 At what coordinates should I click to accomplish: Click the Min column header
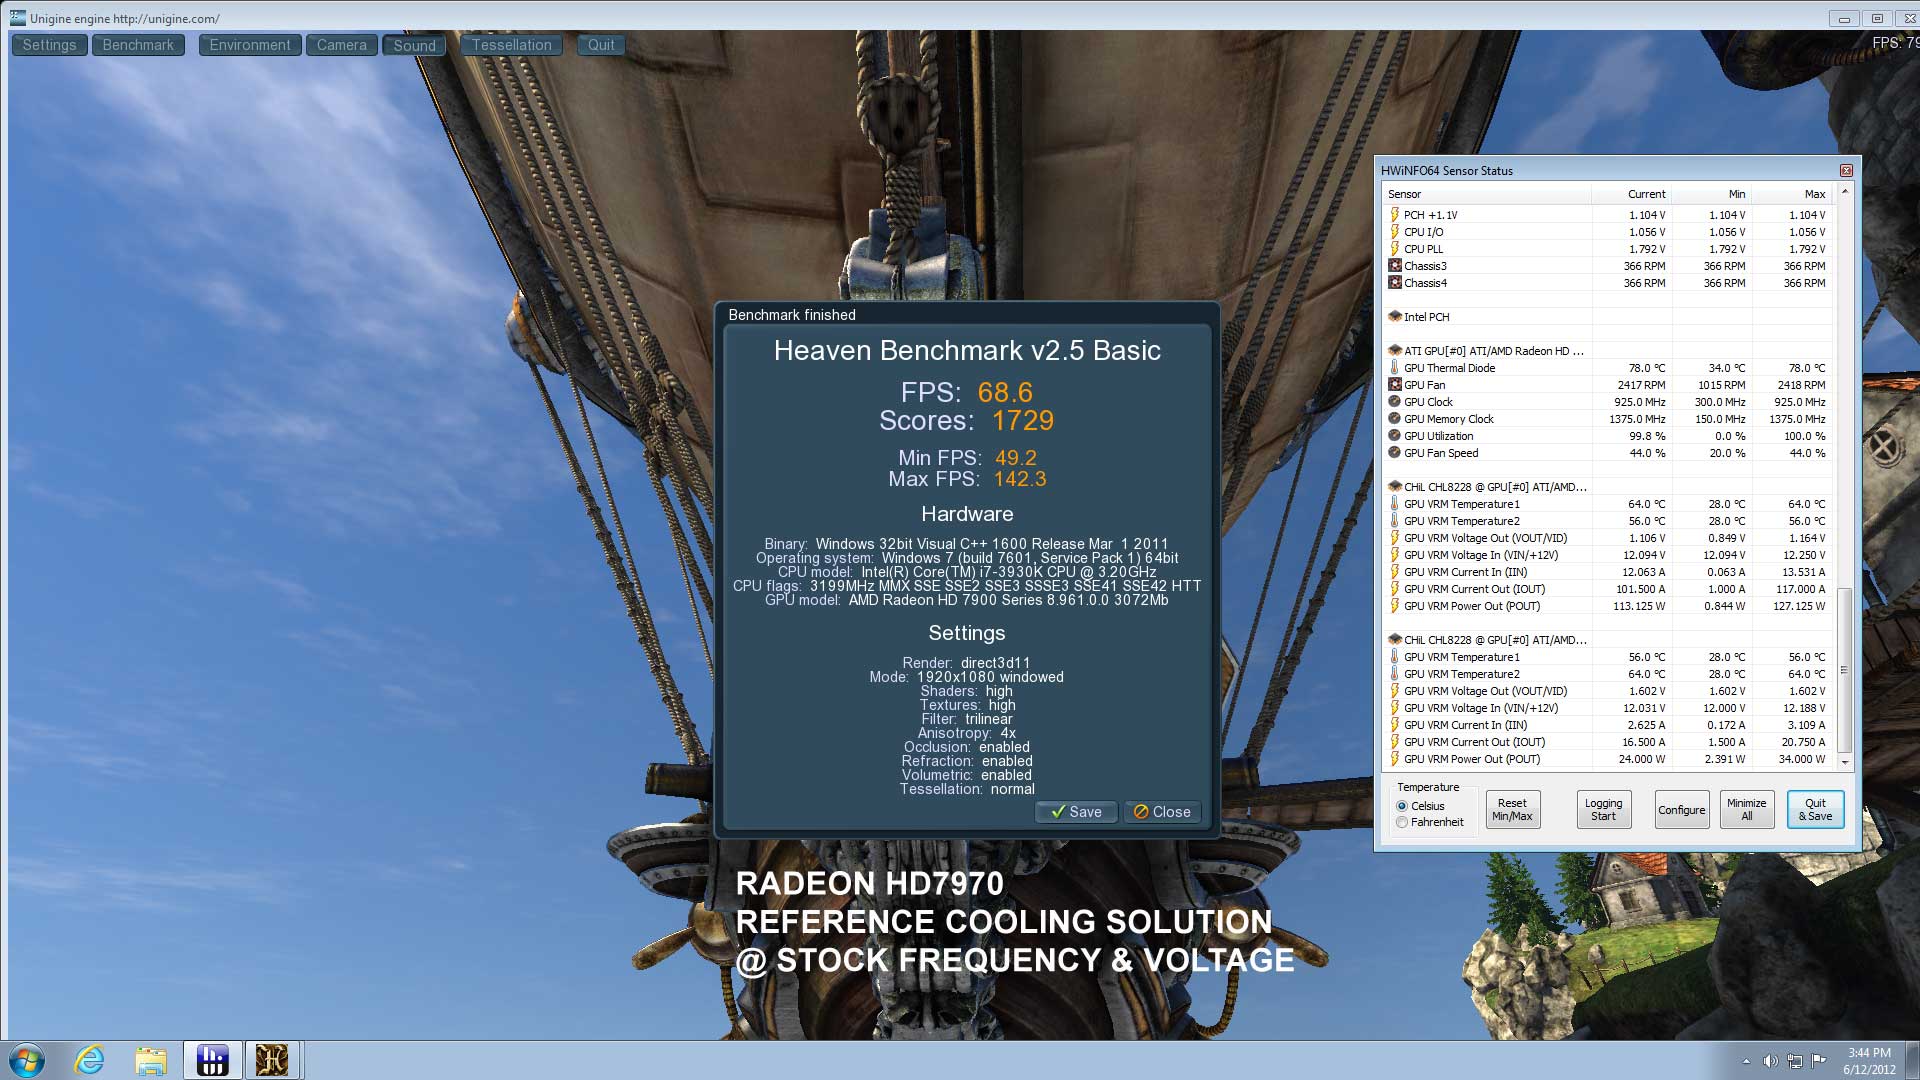click(1711, 194)
